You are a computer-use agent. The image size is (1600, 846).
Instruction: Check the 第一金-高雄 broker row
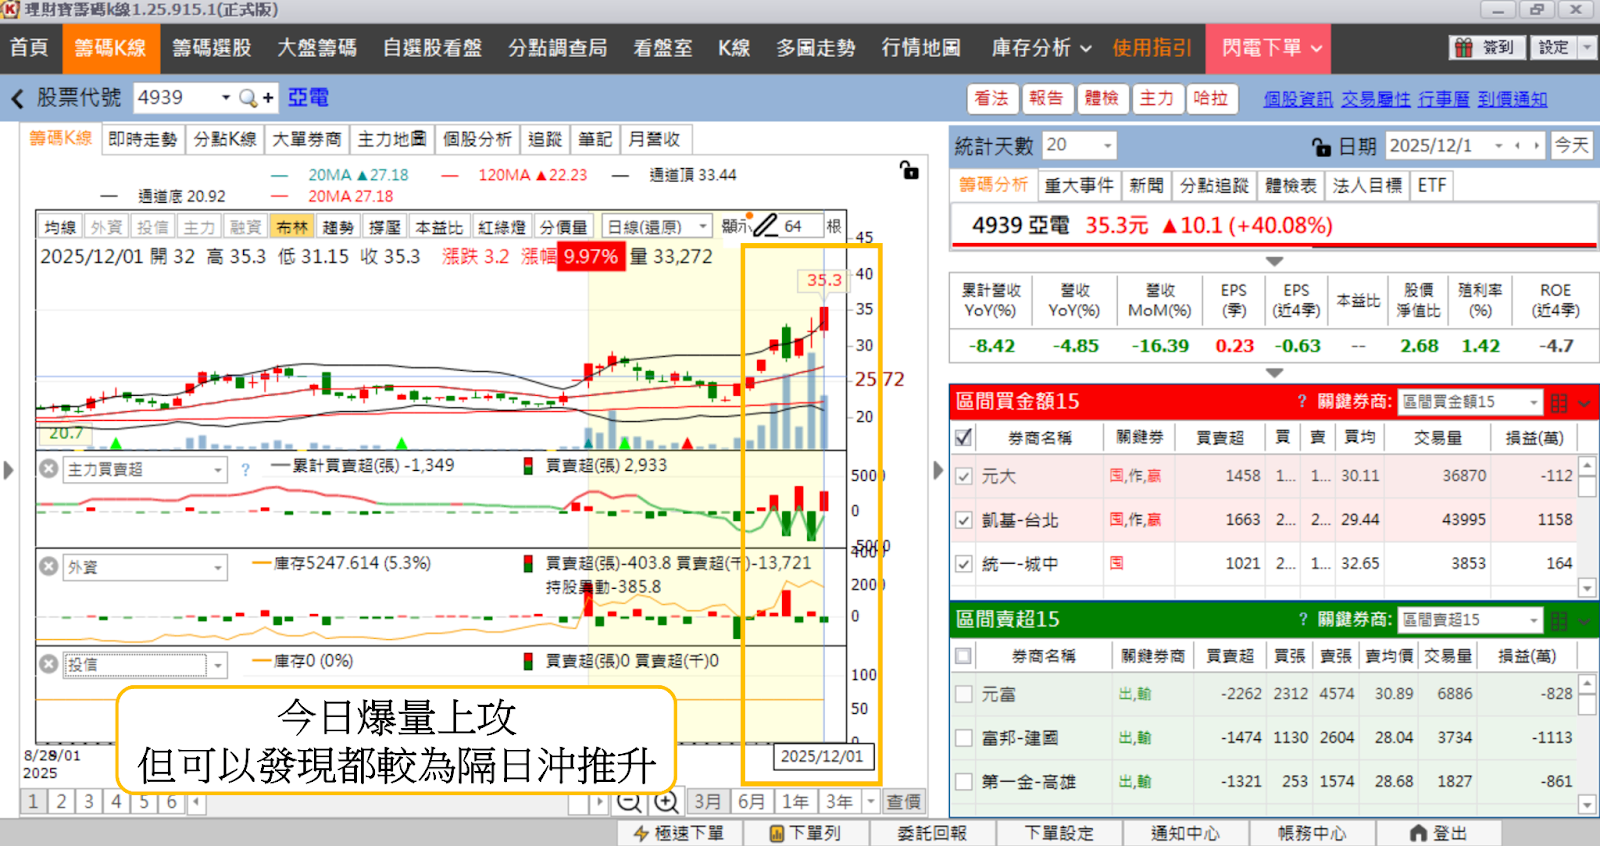(964, 781)
